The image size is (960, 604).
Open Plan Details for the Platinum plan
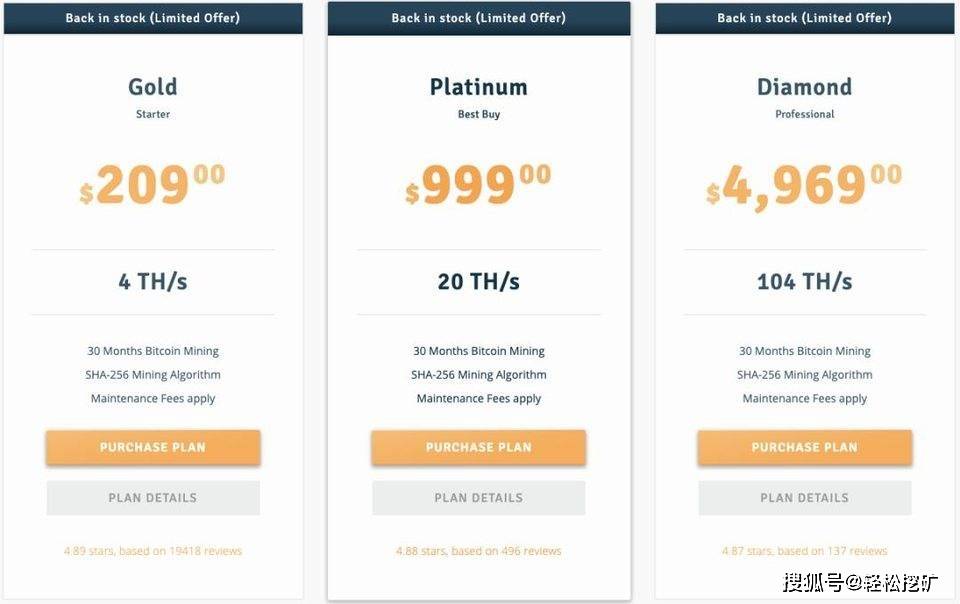click(x=479, y=498)
